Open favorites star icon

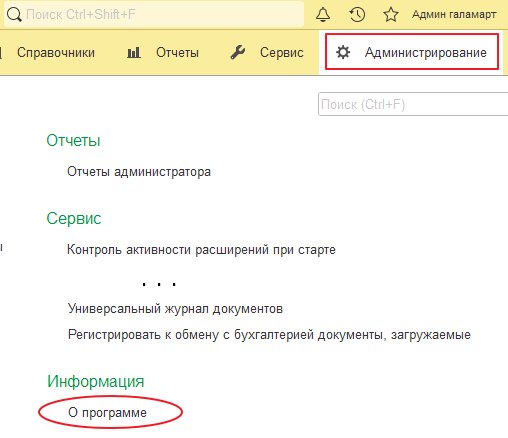[x=391, y=15]
